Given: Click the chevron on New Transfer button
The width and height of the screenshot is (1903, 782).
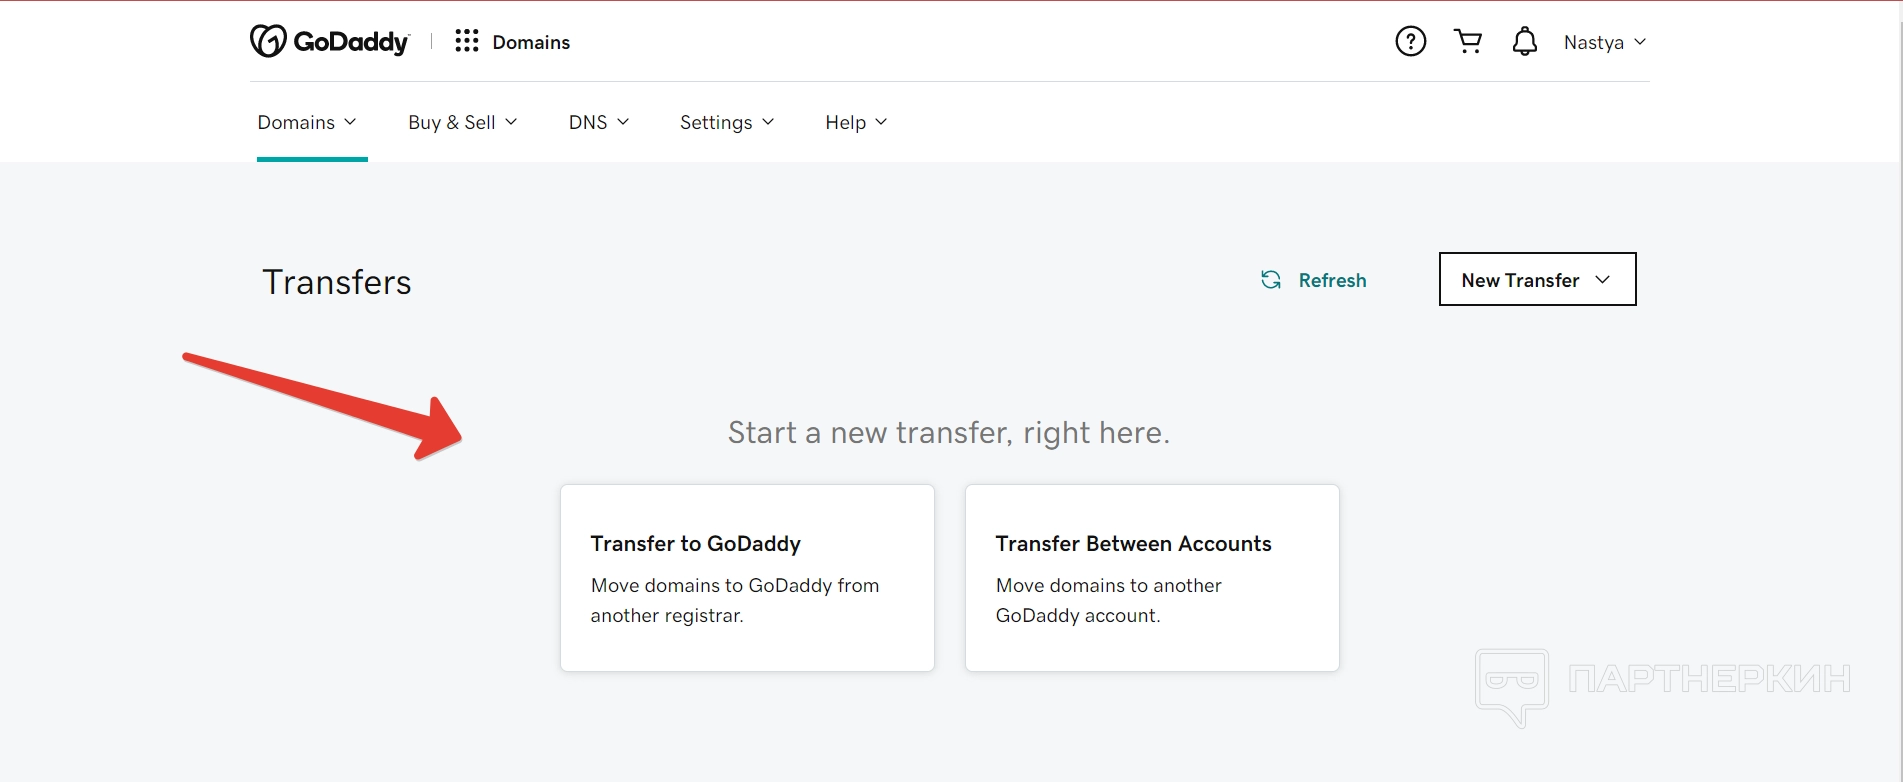Looking at the screenshot, I should 1603,279.
